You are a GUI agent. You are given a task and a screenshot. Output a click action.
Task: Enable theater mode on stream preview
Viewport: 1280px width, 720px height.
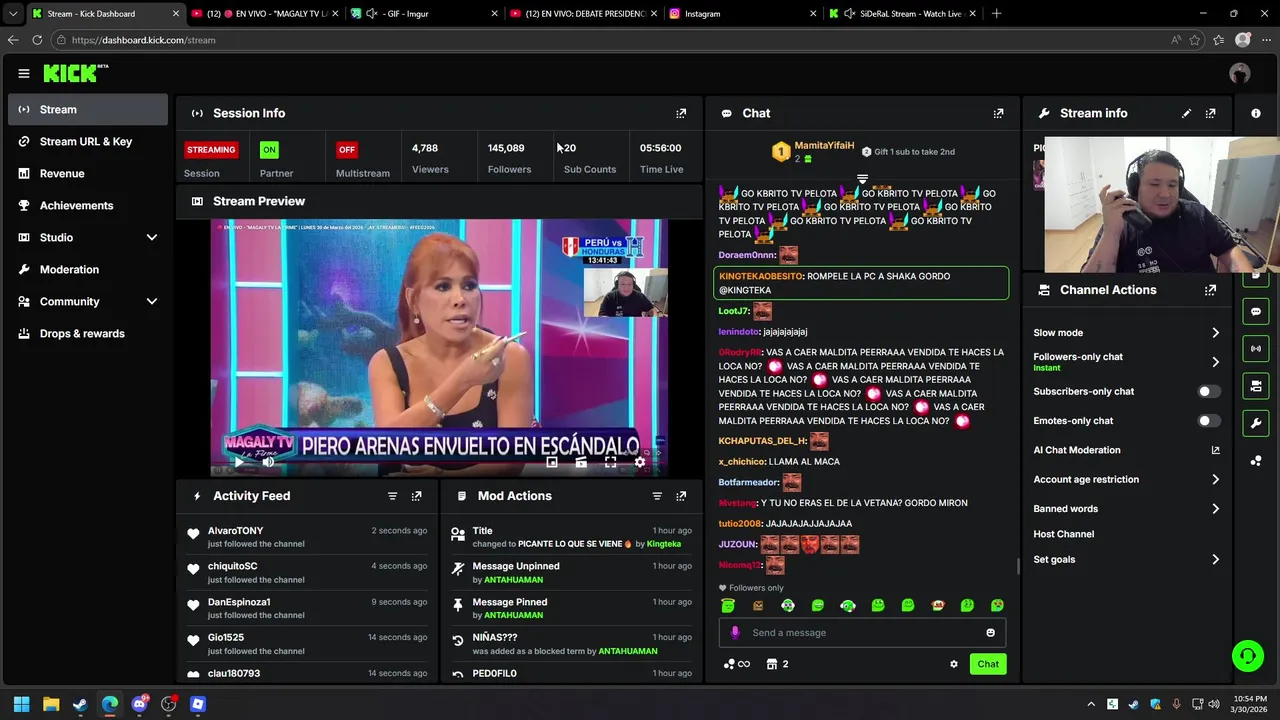click(x=581, y=462)
